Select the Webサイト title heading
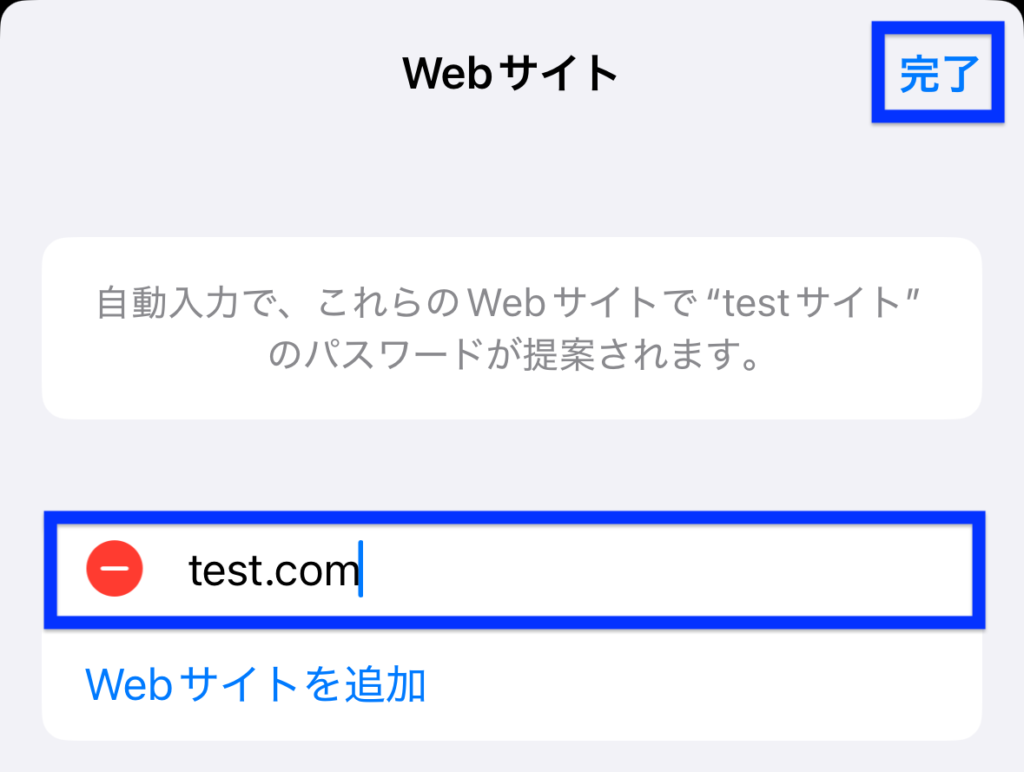The height and width of the screenshot is (772, 1024). [x=510, y=73]
